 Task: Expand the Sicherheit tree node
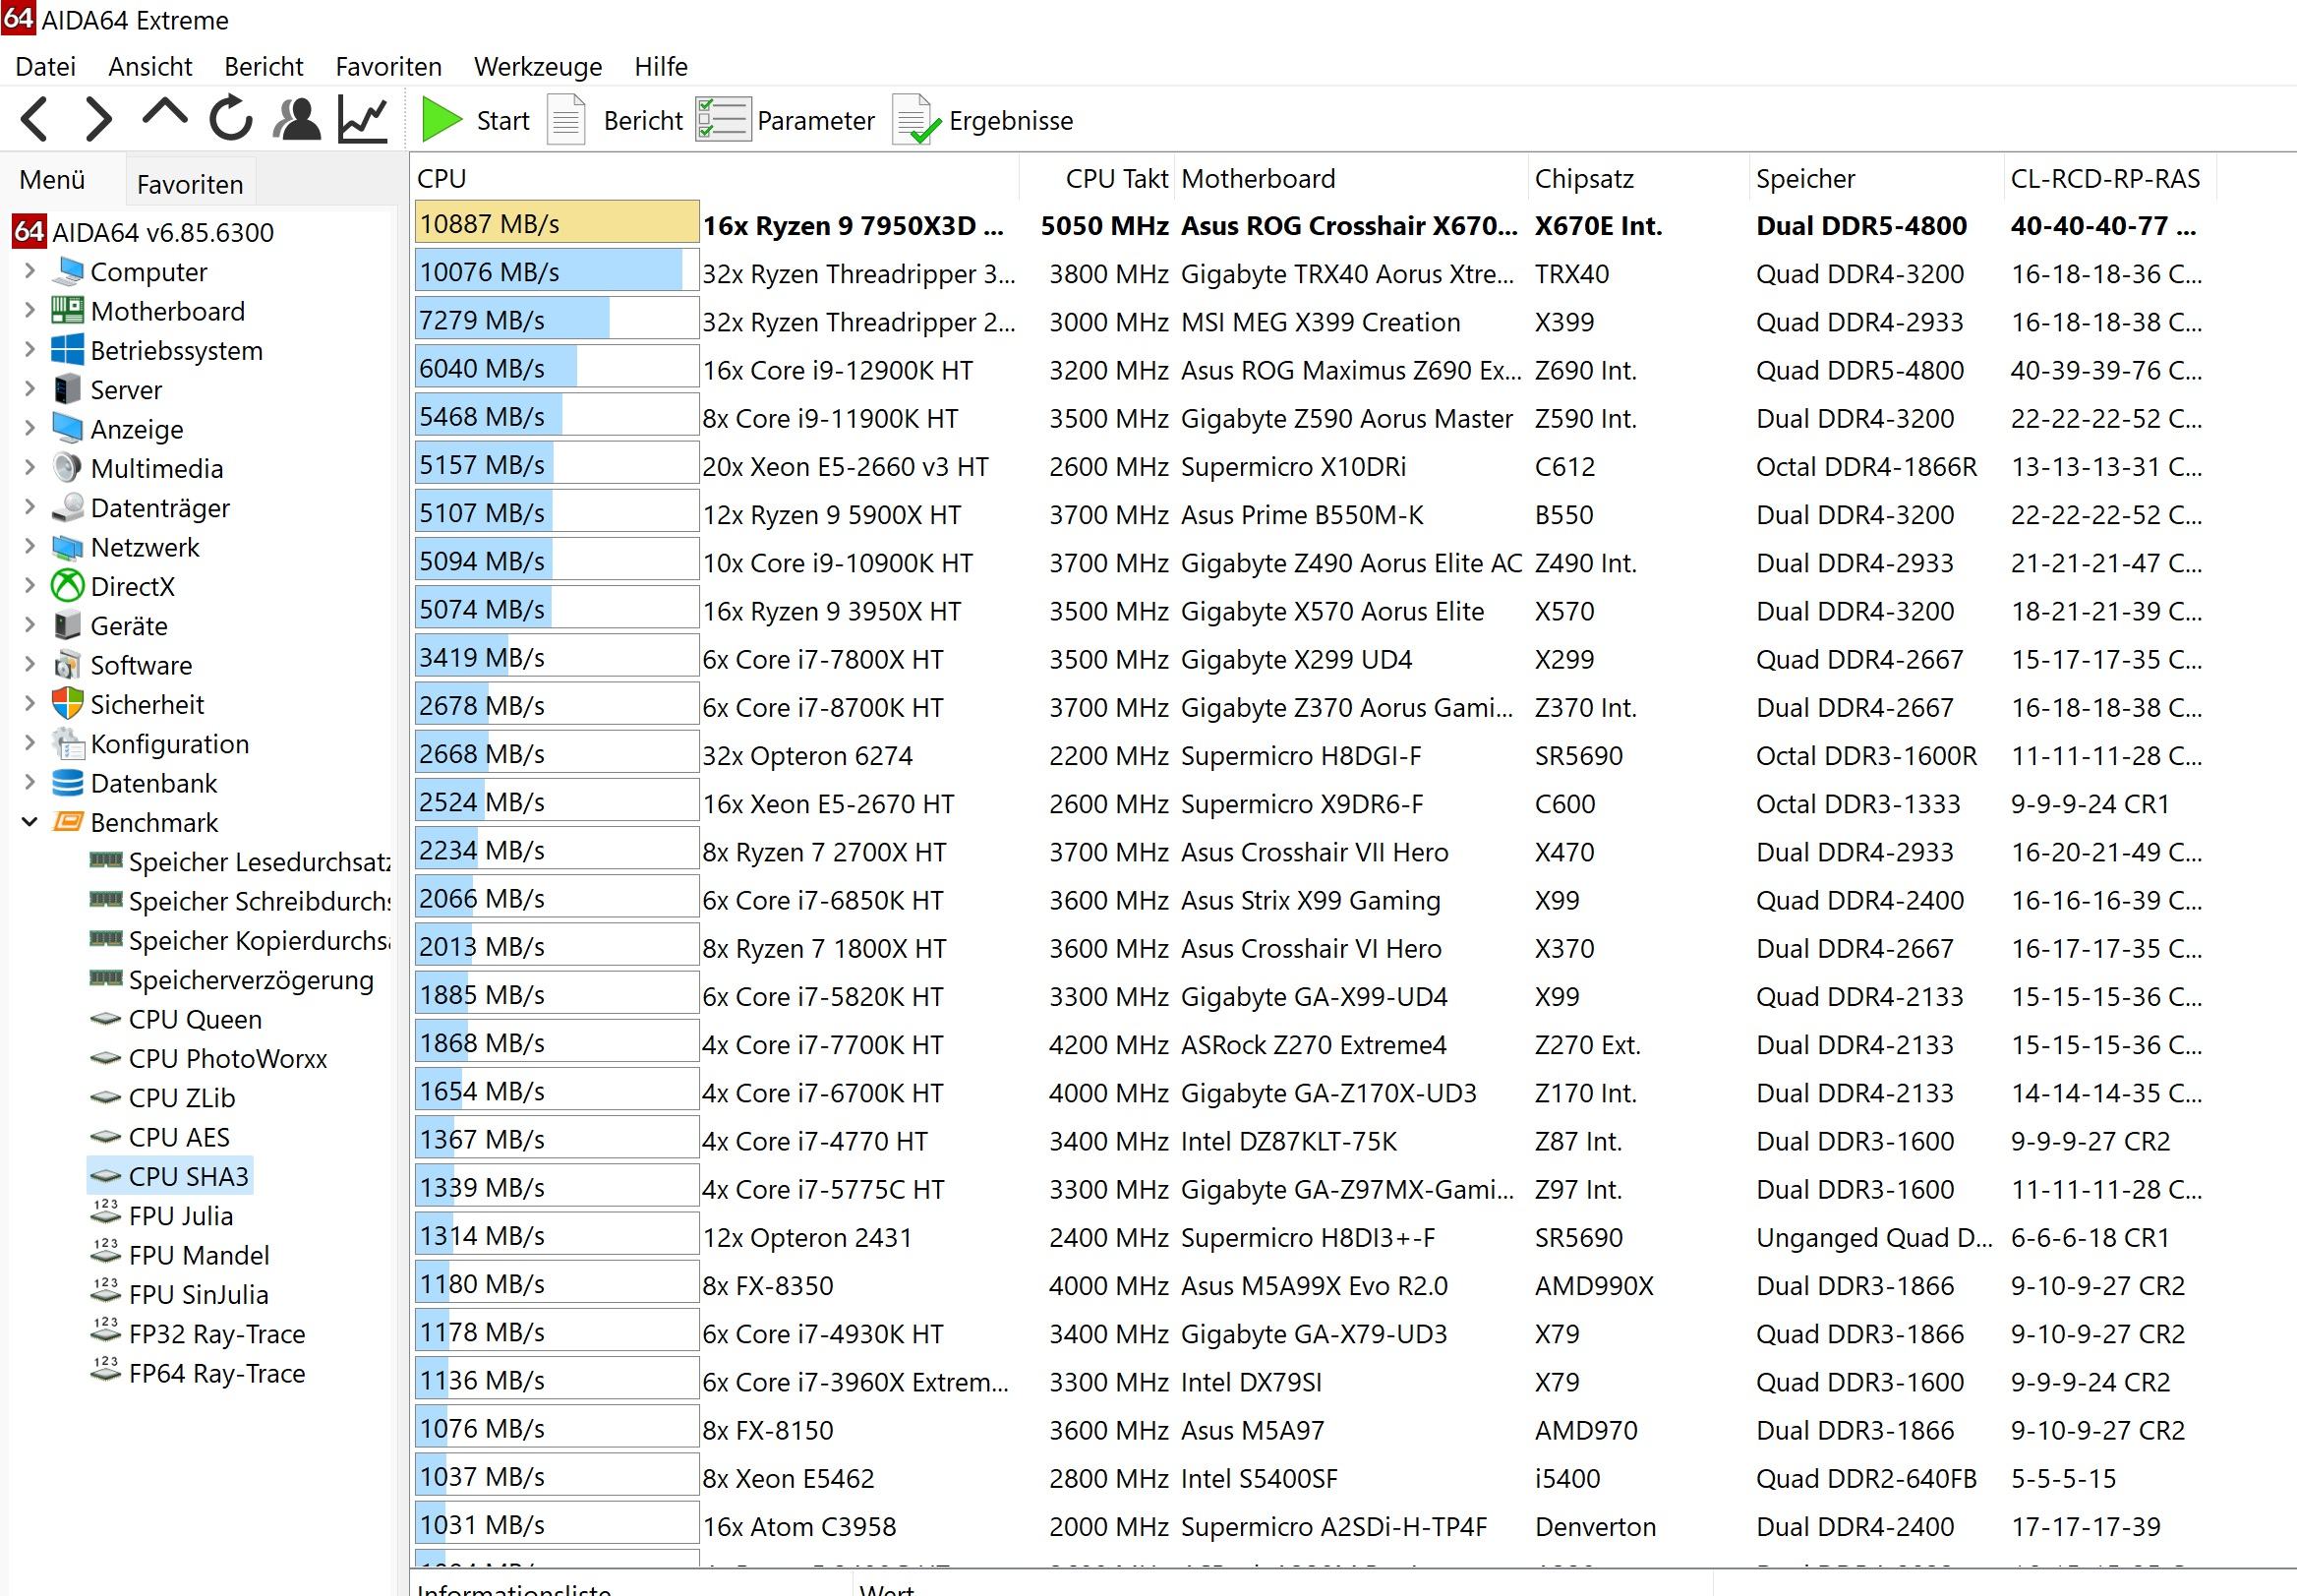(x=29, y=704)
